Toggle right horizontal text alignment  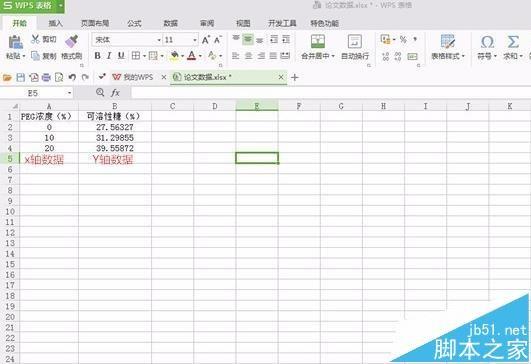[261, 56]
